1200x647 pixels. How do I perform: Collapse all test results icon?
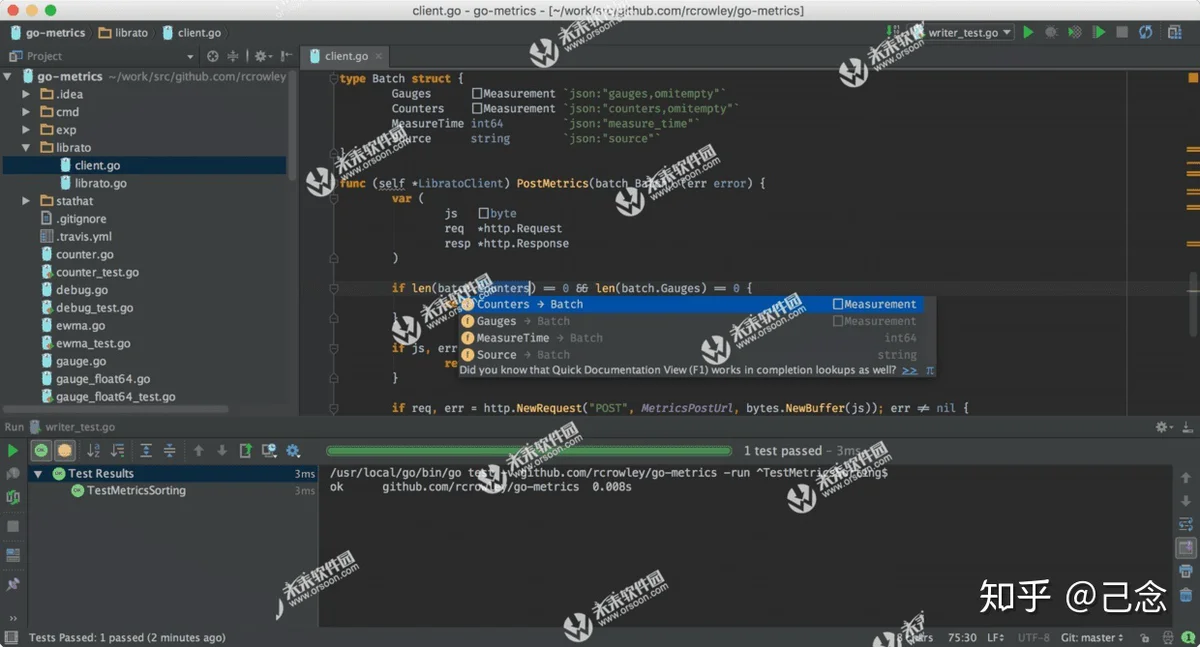tap(170, 451)
